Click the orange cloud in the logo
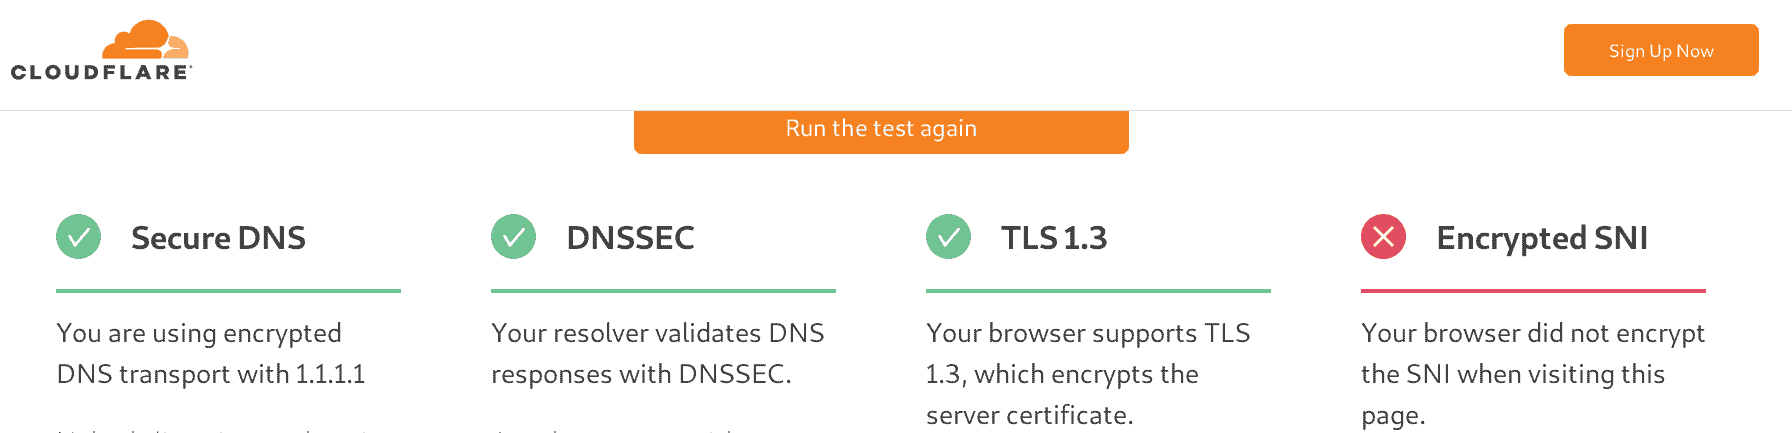 tap(146, 40)
